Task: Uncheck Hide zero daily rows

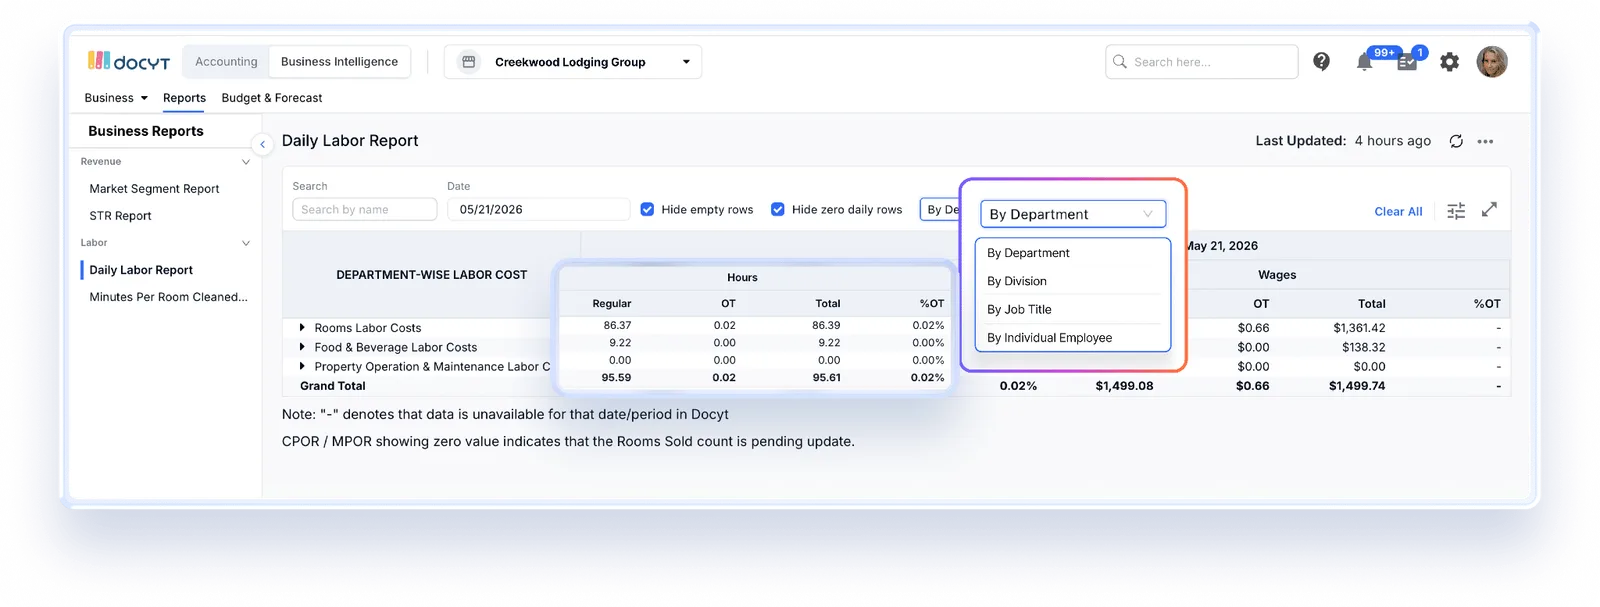Action: pyautogui.click(x=777, y=209)
